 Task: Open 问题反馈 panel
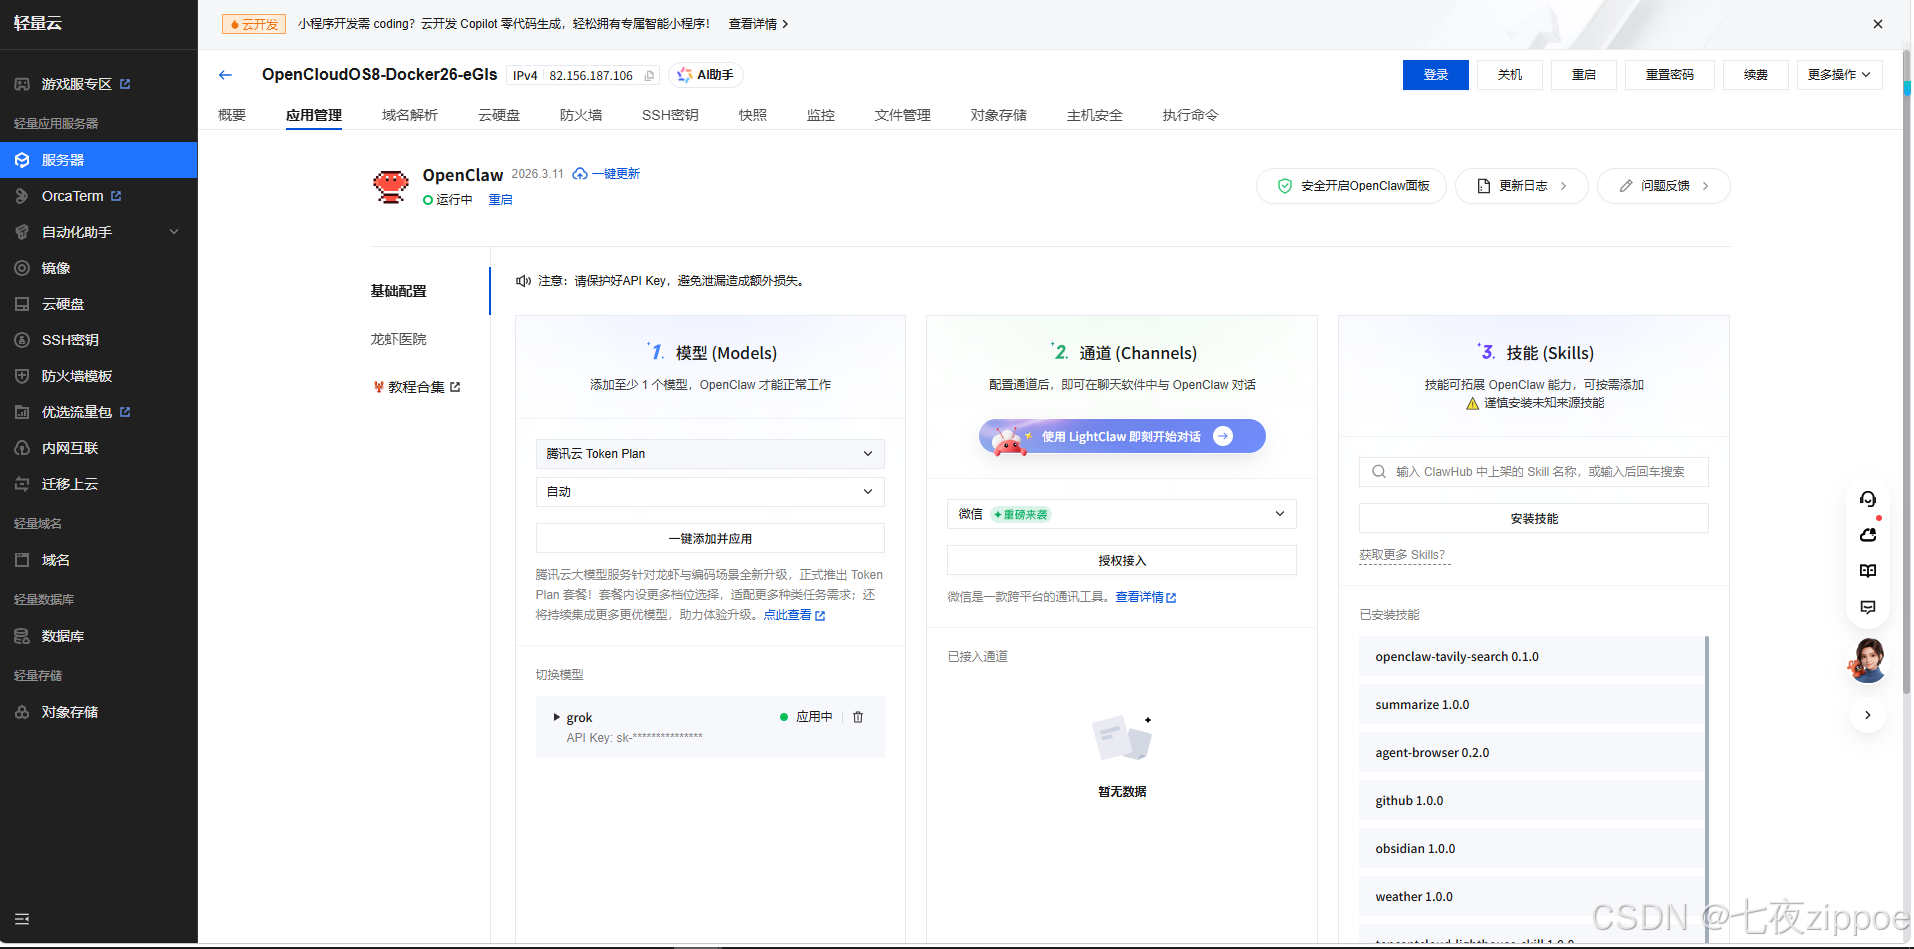click(x=1664, y=186)
